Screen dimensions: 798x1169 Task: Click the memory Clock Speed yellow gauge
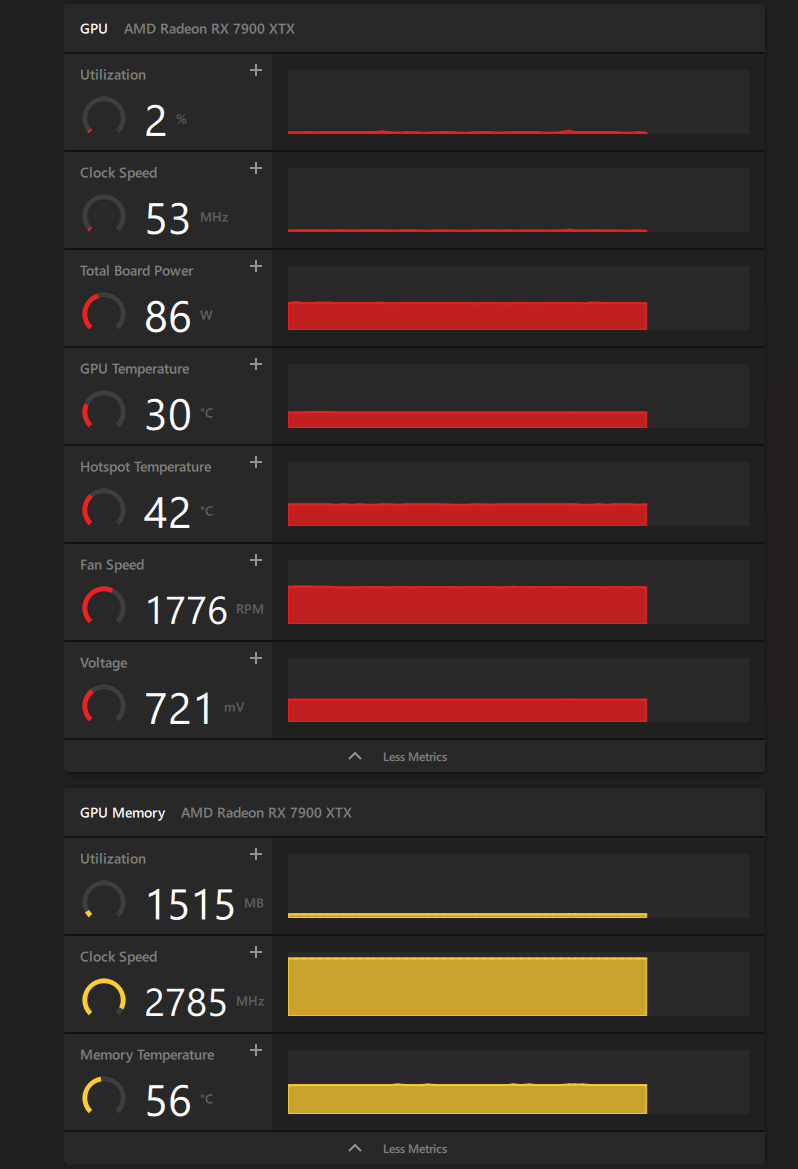(103, 1001)
